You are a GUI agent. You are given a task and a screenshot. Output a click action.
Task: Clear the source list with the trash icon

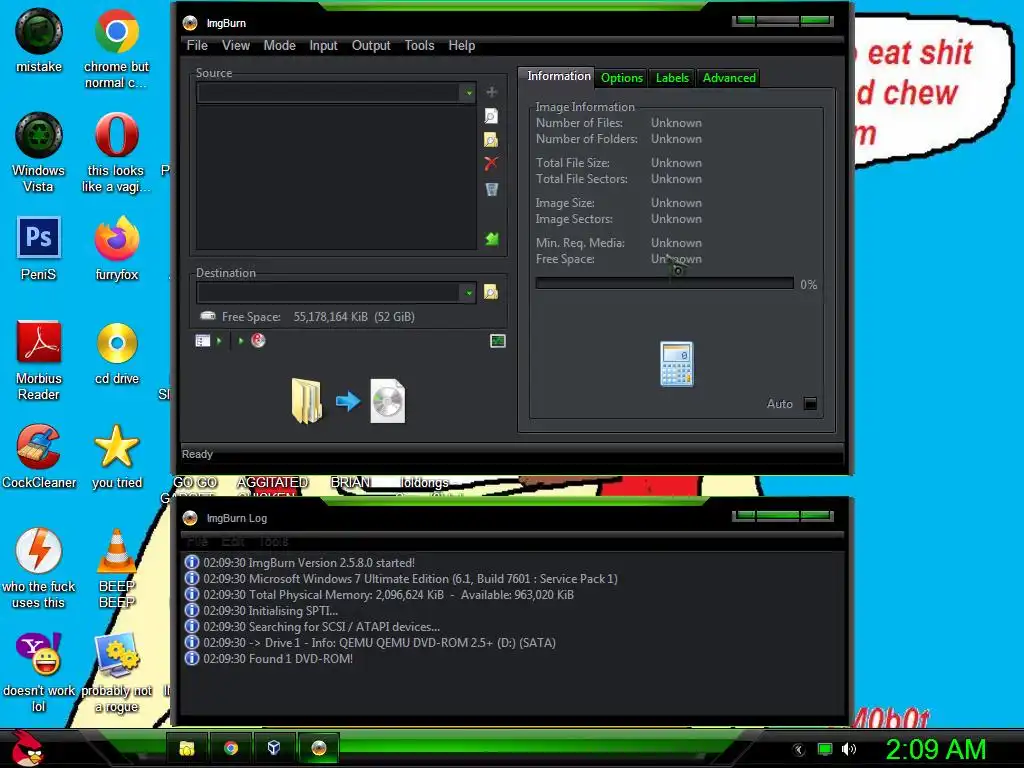[x=492, y=189]
